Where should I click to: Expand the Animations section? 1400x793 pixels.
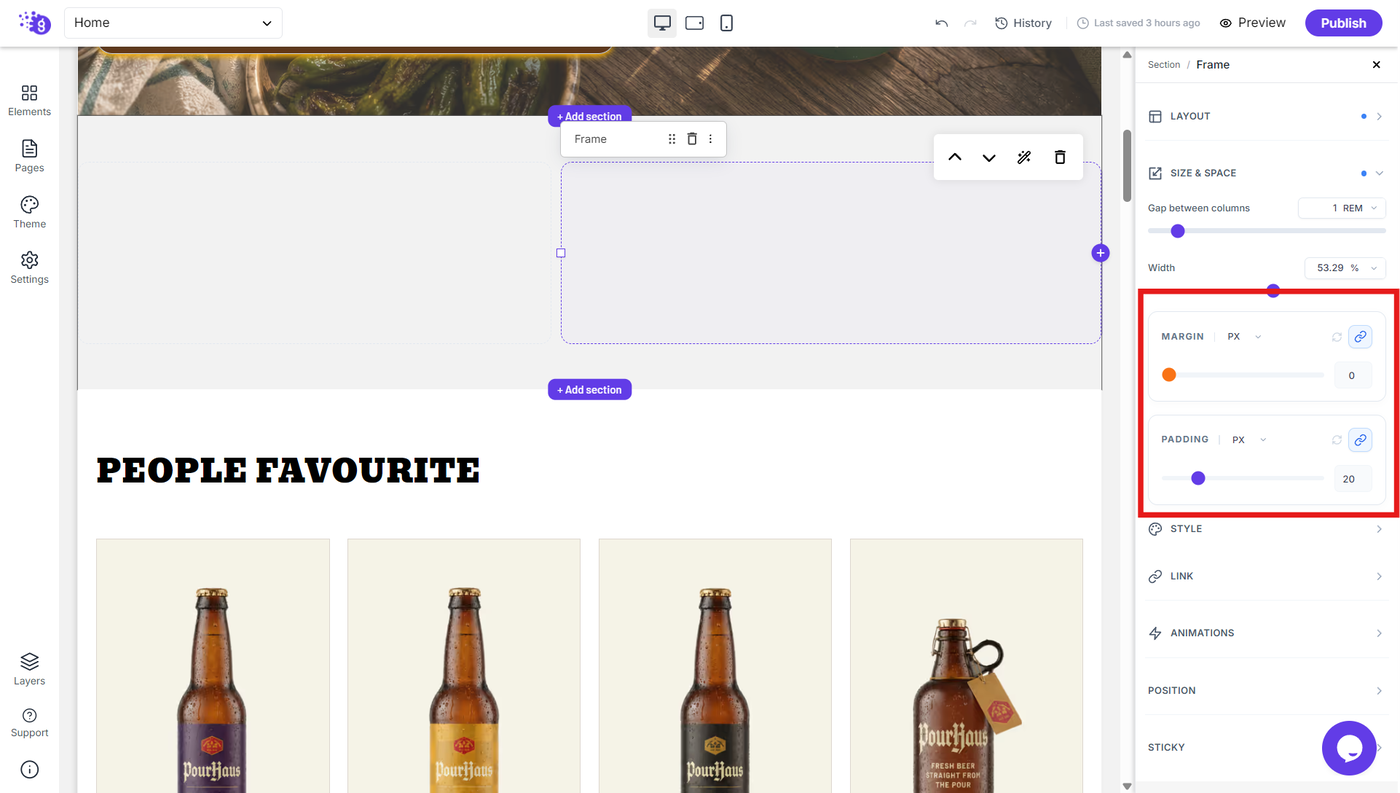[1266, 633]
